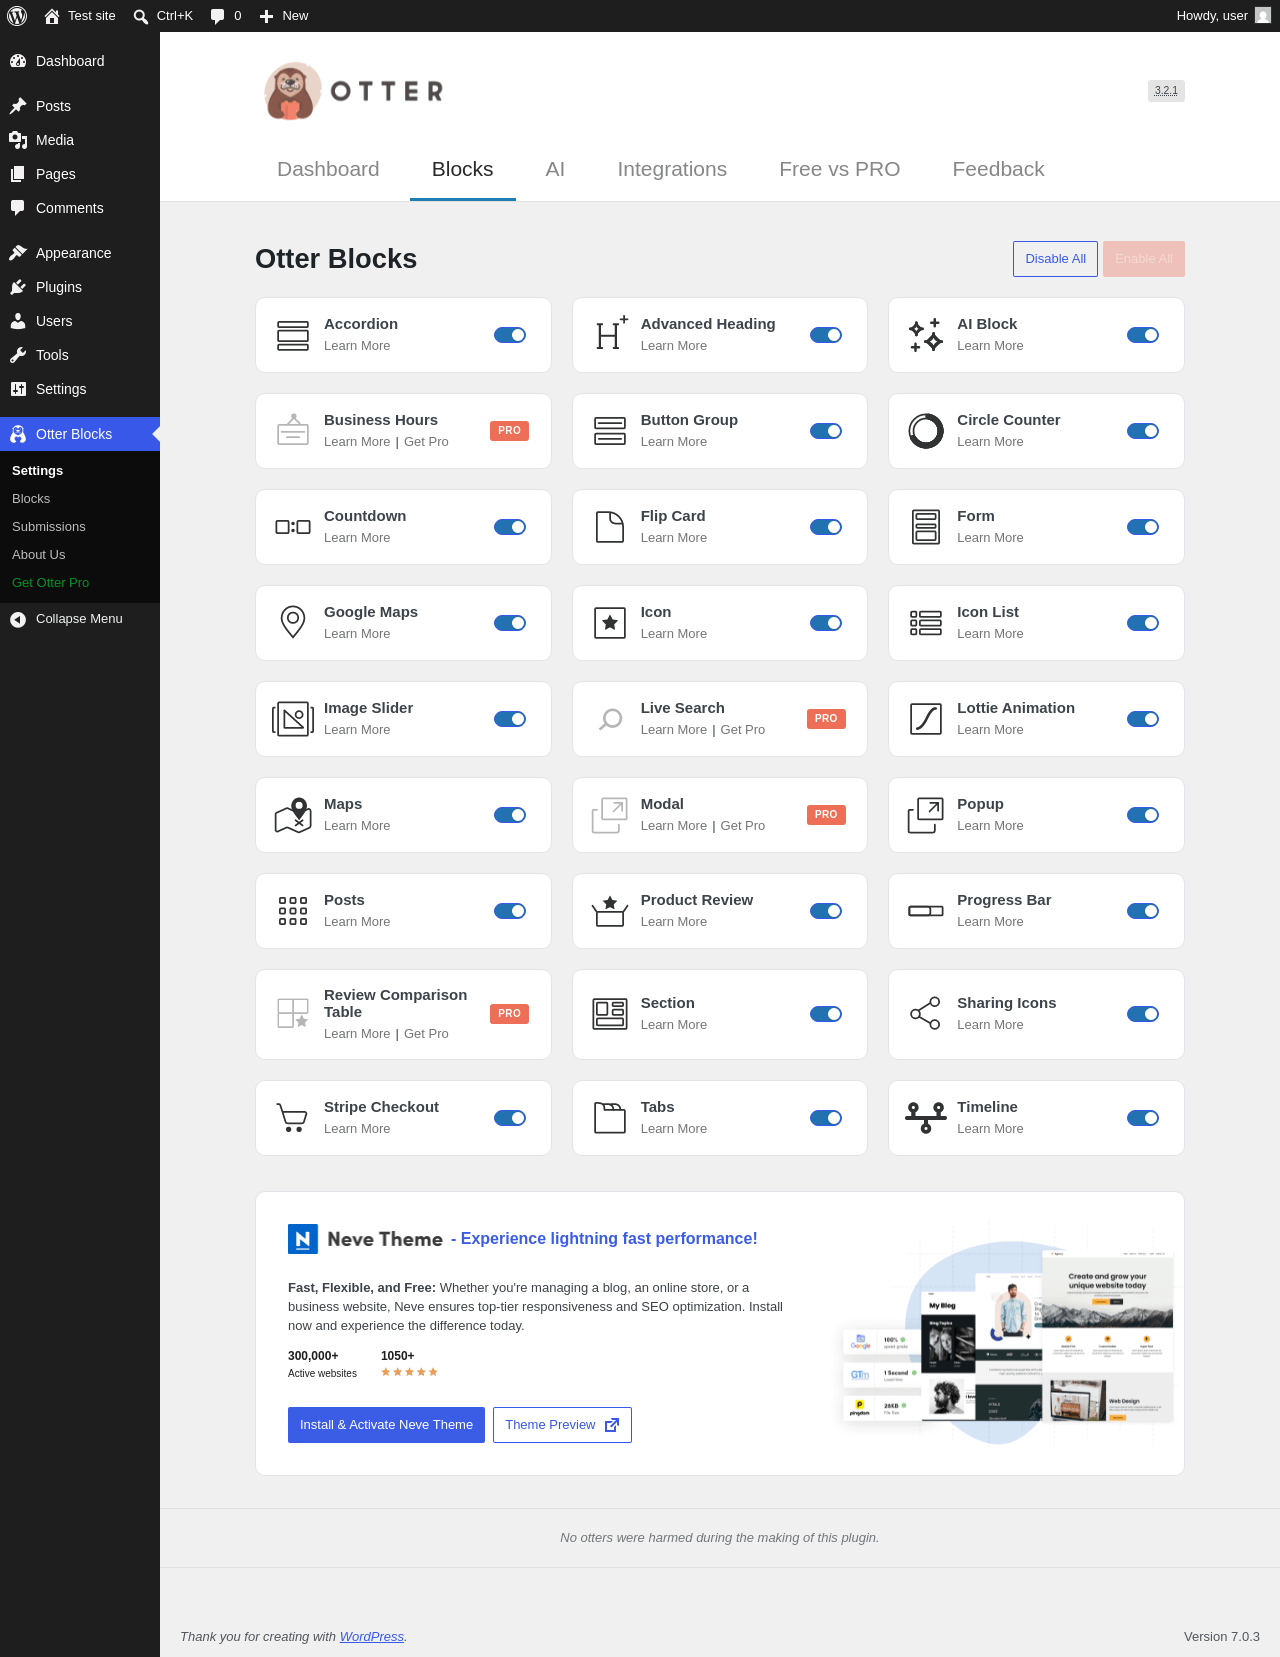Toggle the Countdown block switch
Screen dimensions: 1280x1657
coord(510,527)
